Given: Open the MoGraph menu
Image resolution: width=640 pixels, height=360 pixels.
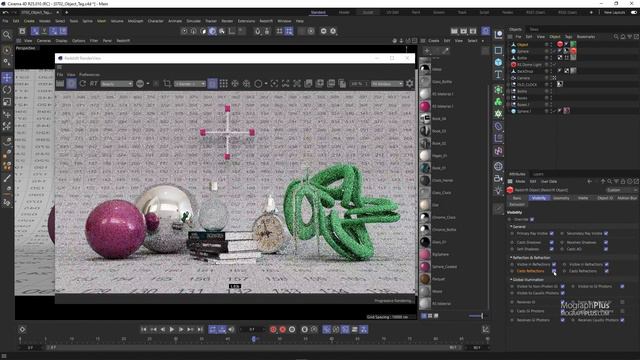Looking at the screenshot, I should 136,21.
